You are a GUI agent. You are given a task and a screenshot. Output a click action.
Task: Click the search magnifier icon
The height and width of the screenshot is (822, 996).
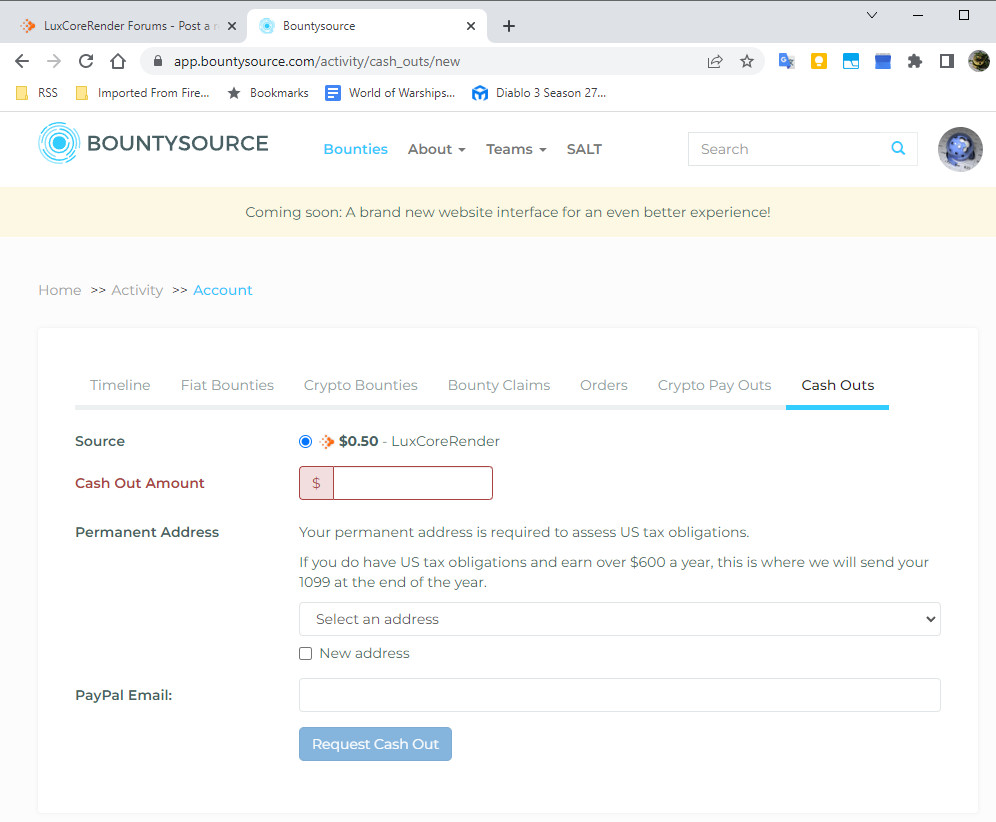(898, 149)
